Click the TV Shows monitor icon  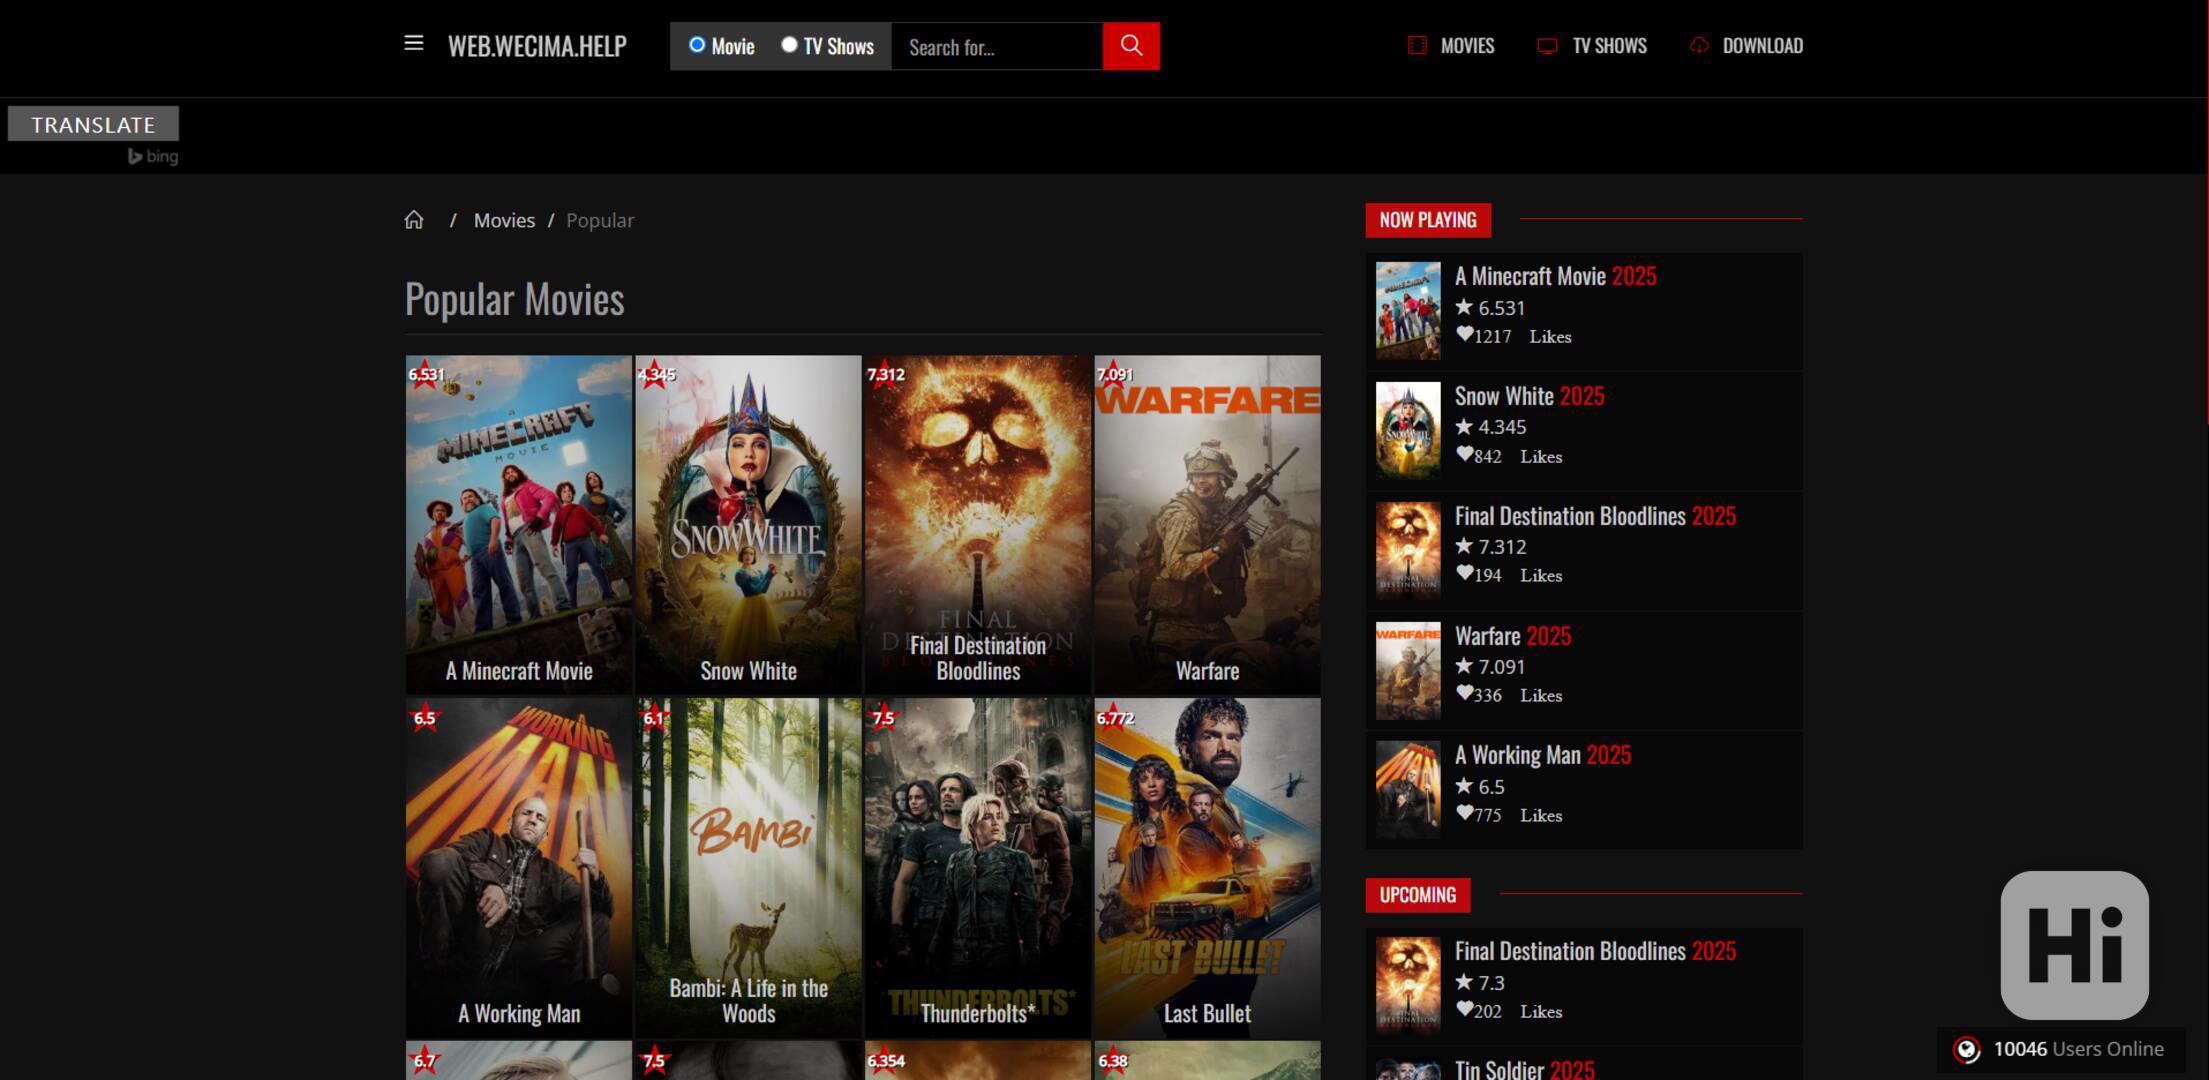pos(1547,46)
